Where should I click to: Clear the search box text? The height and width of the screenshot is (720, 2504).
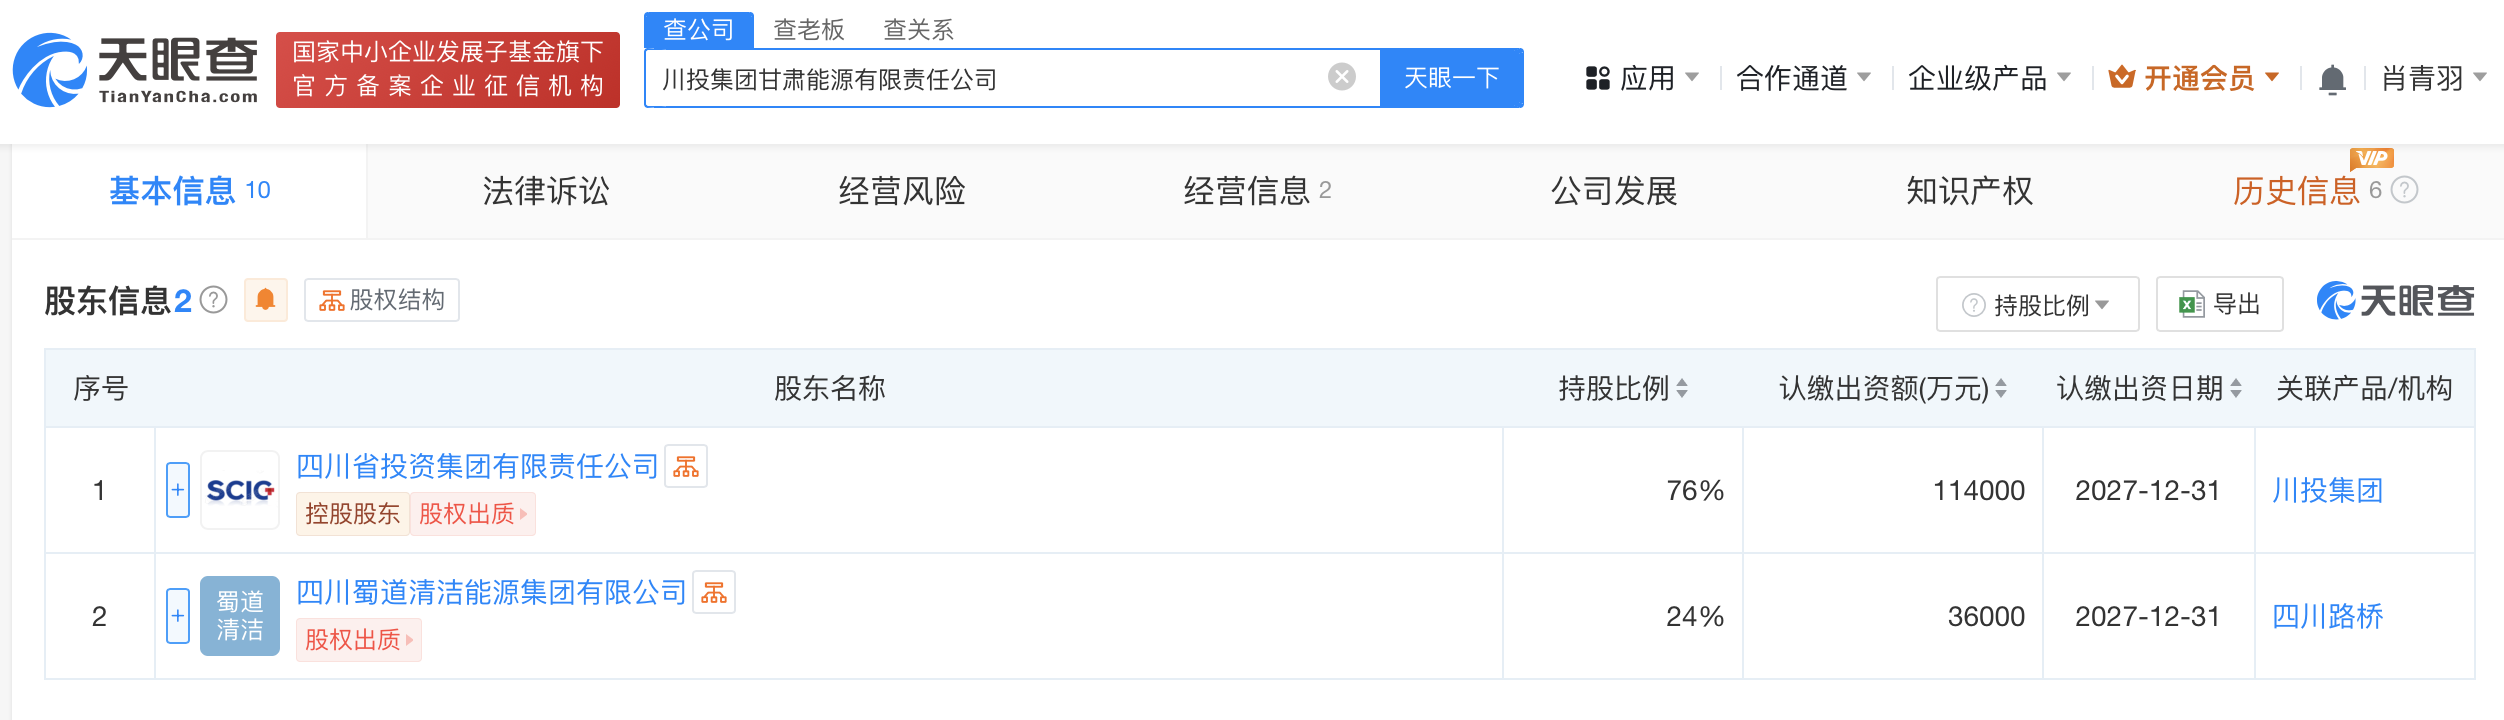(1341, 77)
